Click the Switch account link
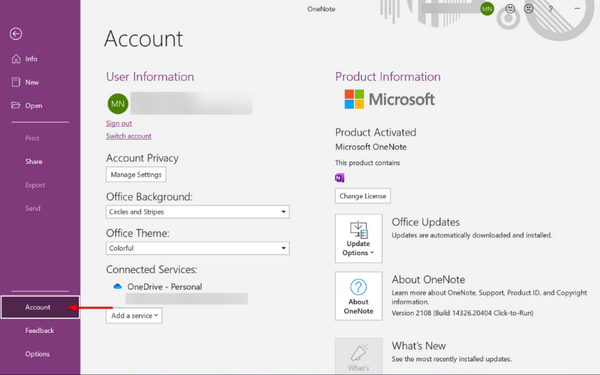 click(x=129, y=136)
